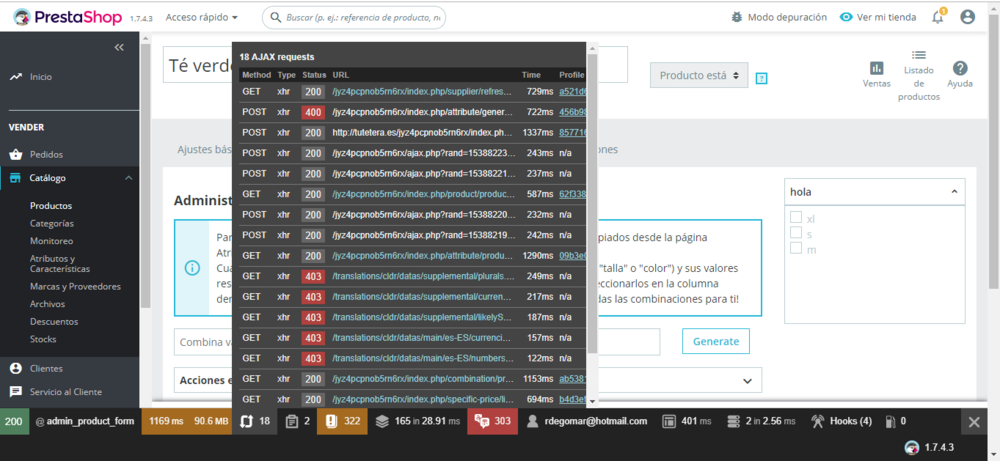Open profile link 456b9 for the 400 request
The width and height of the screenshot is (1000, 461).
pos(572,112)
